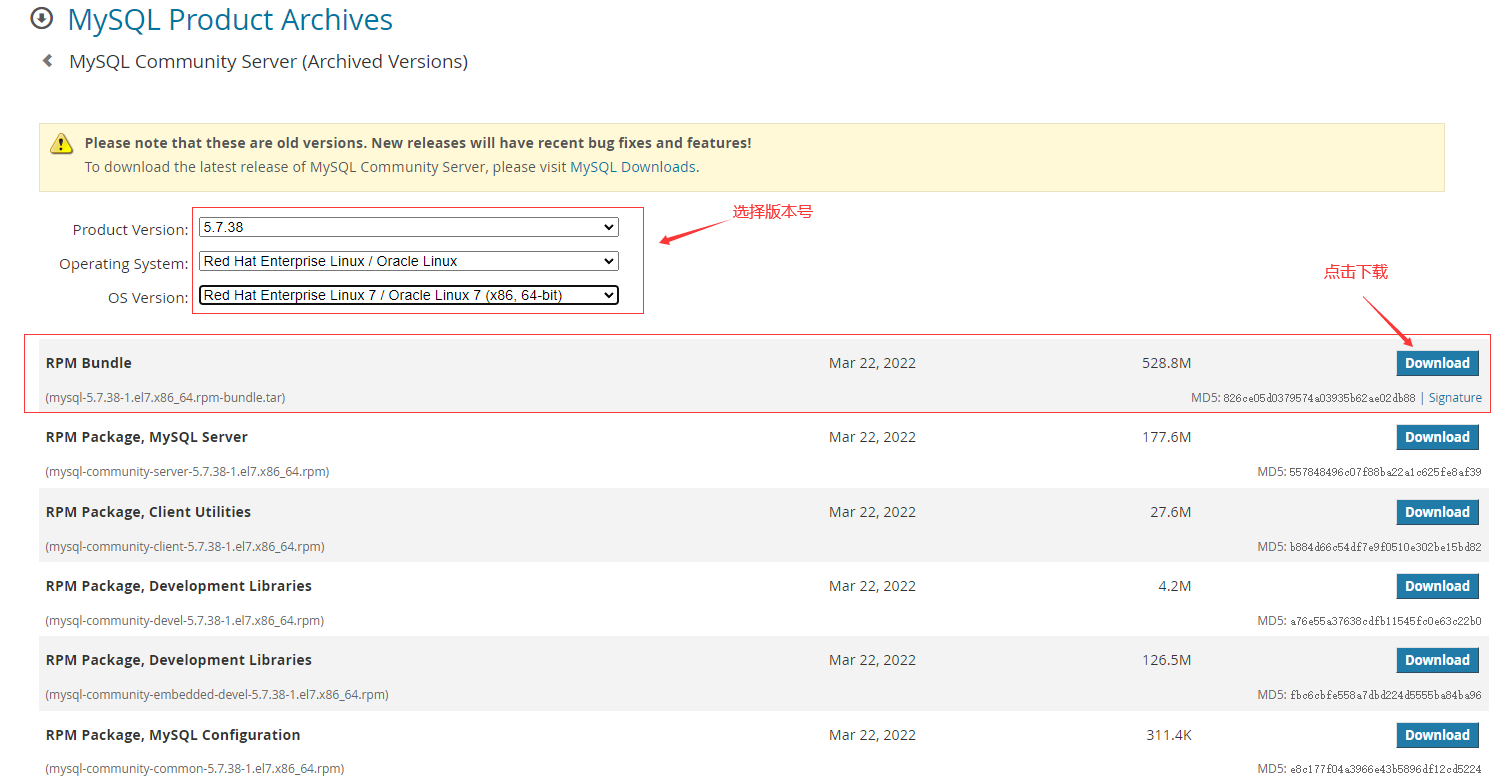Download the MySQL Server RPM package

click(x=1437, y=437)
